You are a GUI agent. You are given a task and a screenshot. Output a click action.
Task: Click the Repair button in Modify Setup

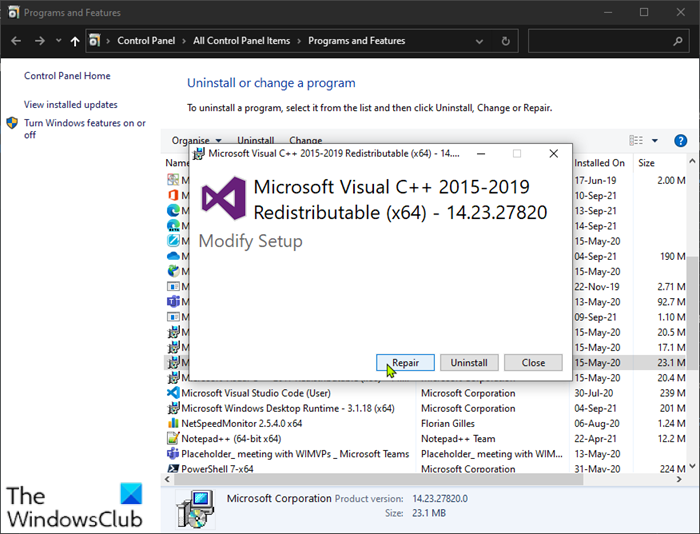coord(405,363)
